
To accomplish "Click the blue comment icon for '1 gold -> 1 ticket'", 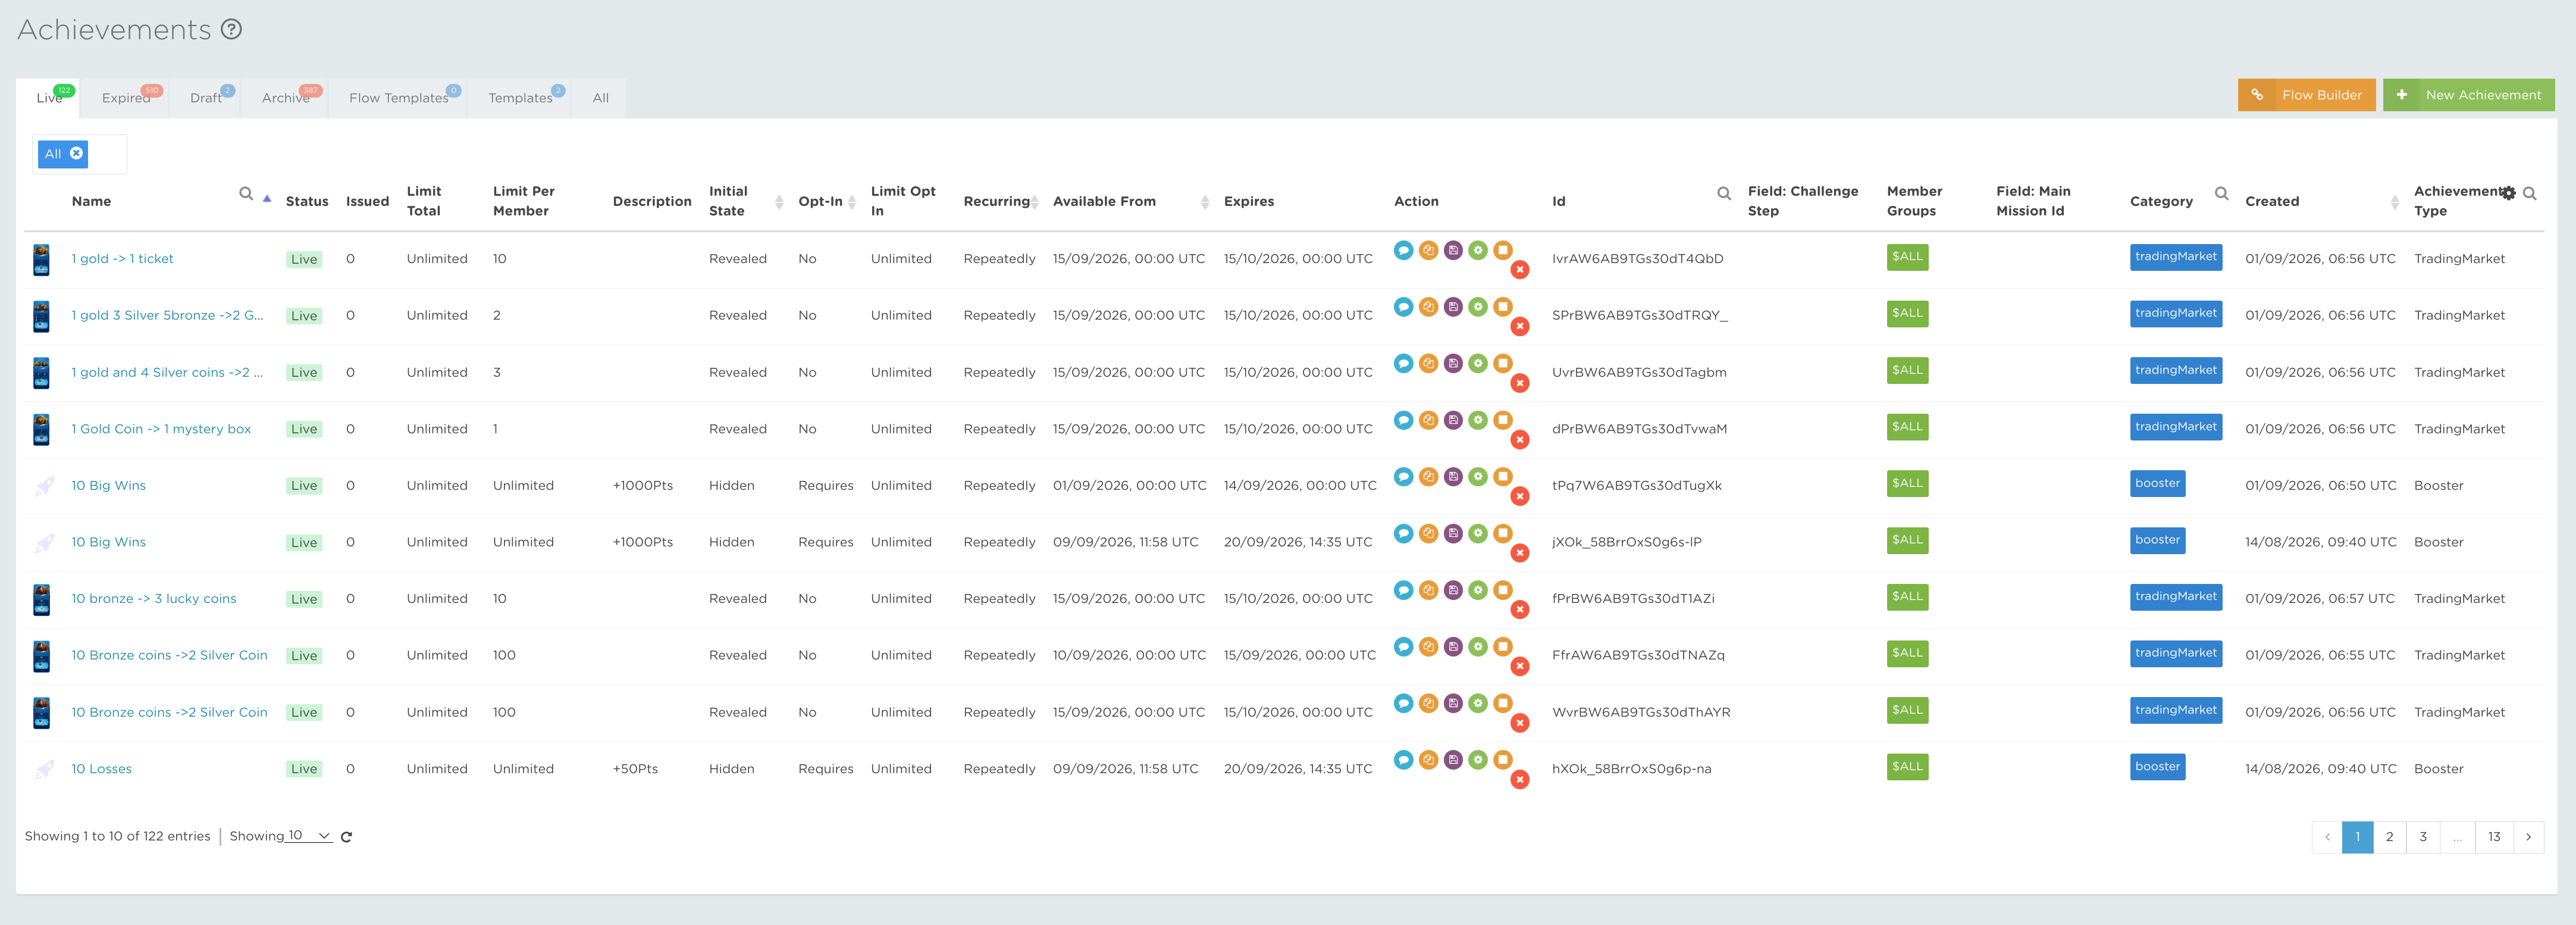I will click(1403, 250).
